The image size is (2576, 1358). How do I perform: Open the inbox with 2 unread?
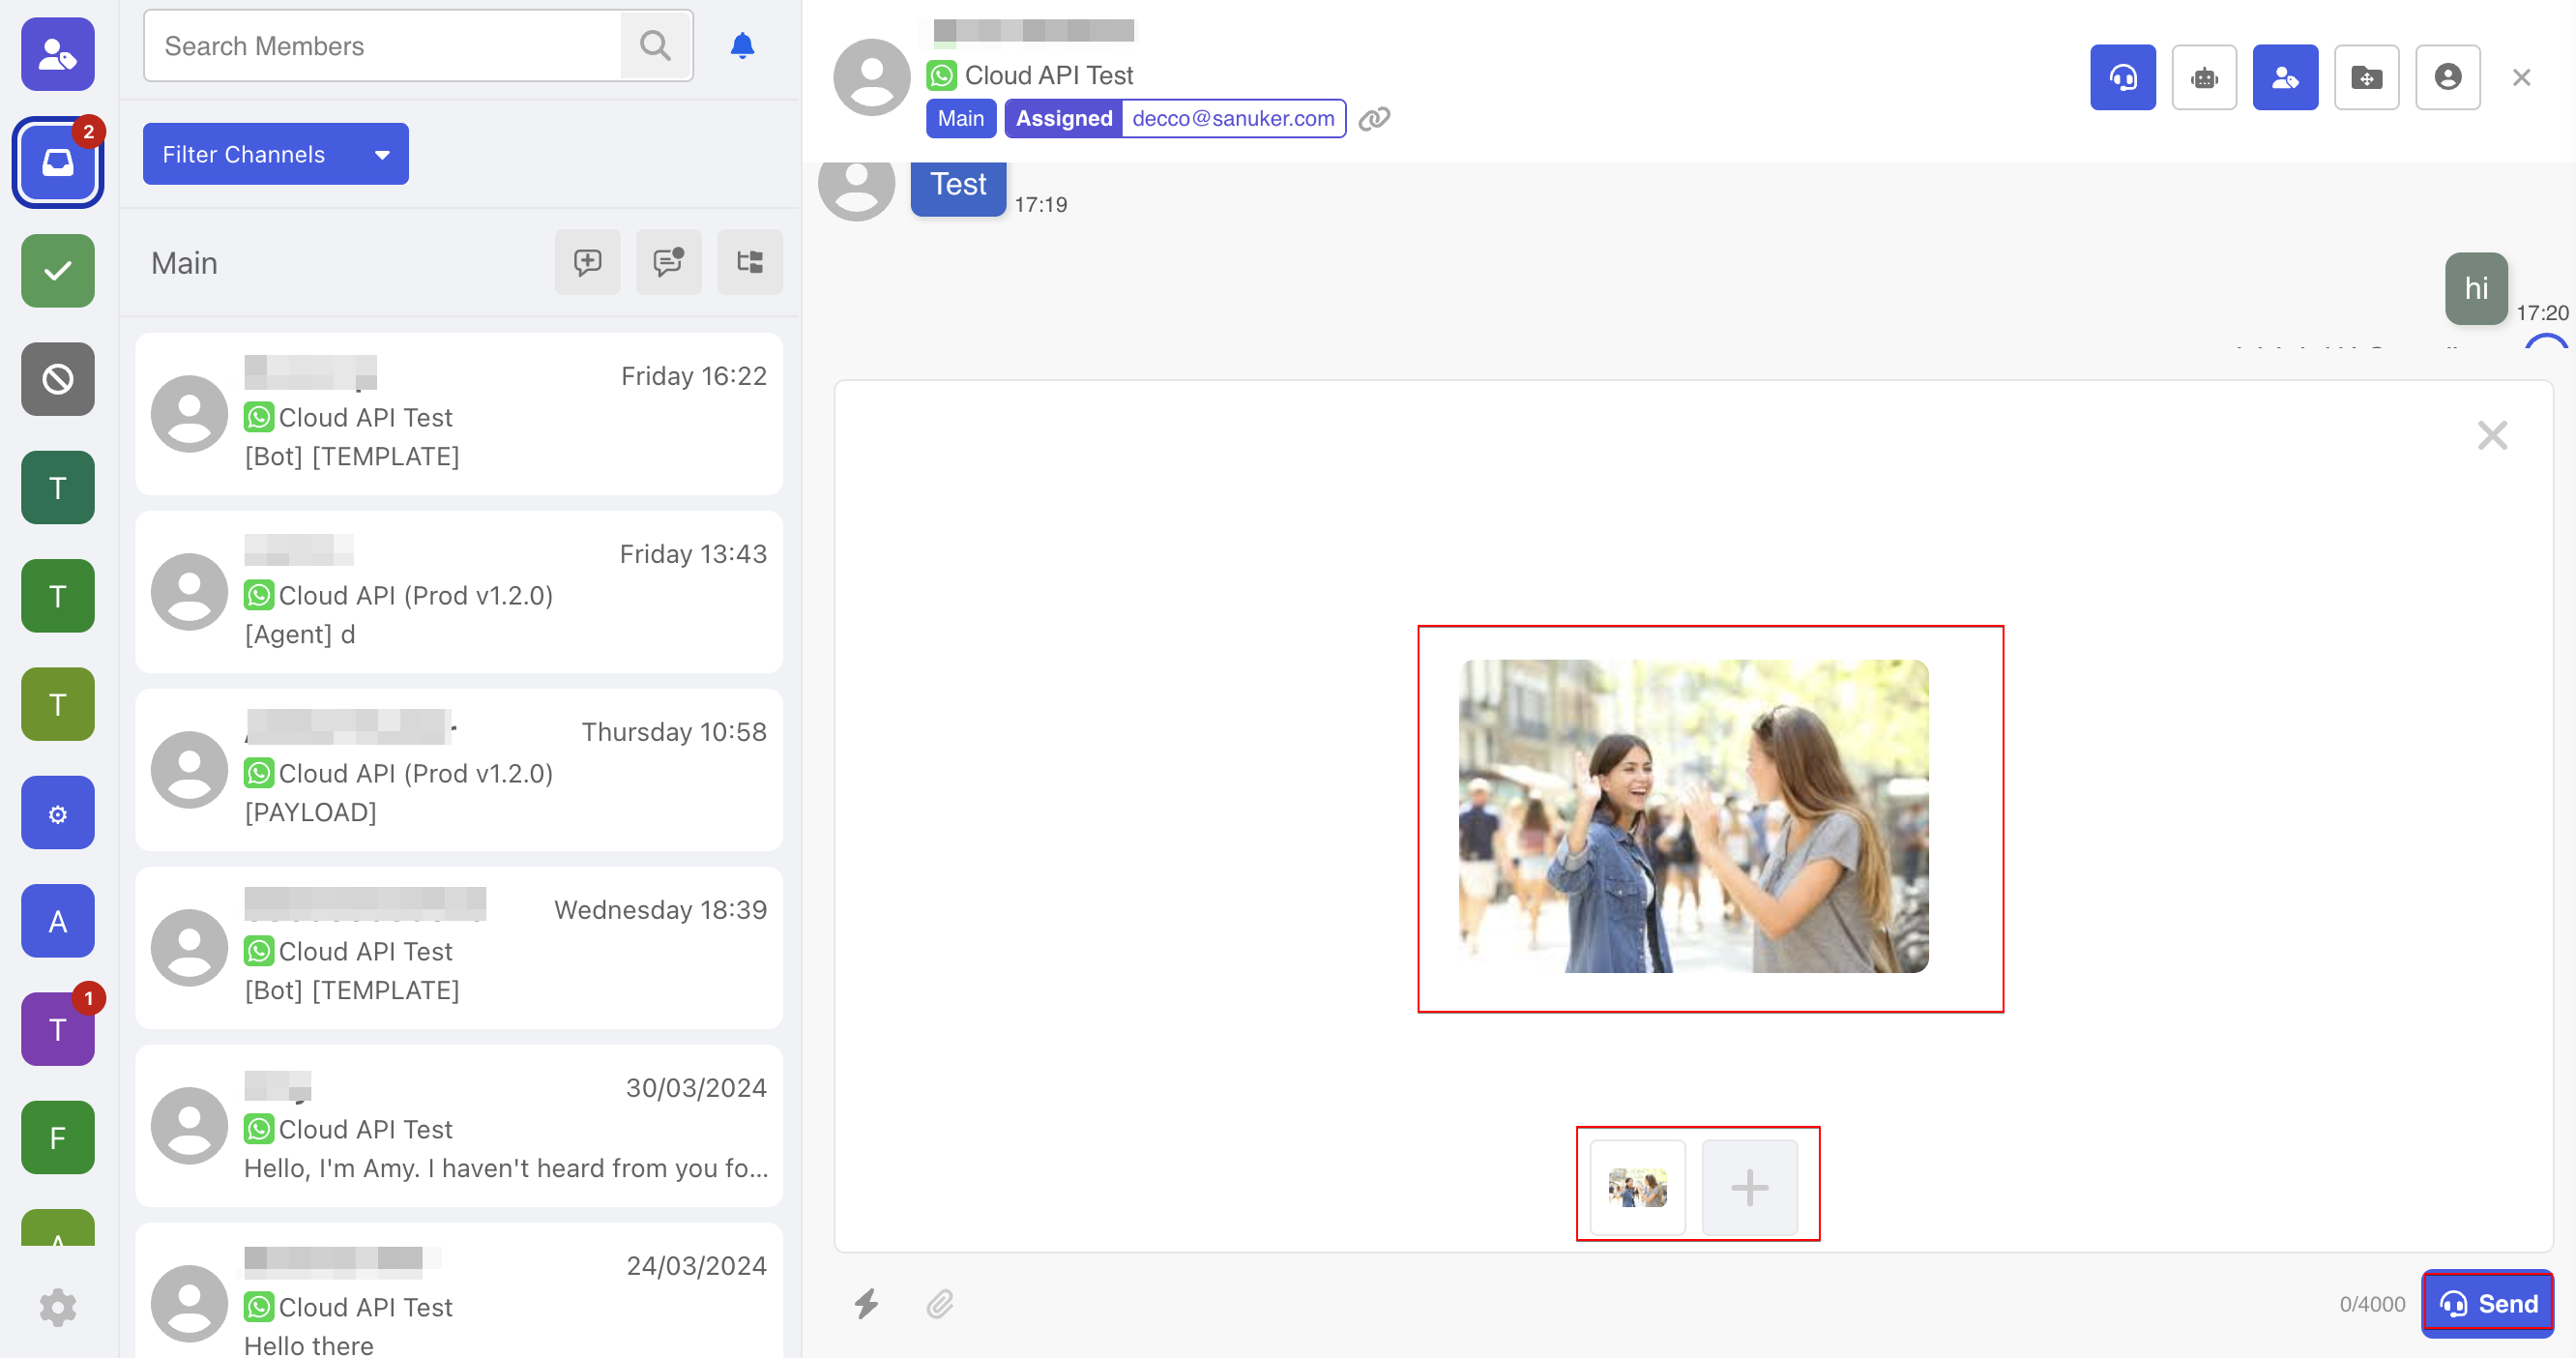[x=58, y=162]
